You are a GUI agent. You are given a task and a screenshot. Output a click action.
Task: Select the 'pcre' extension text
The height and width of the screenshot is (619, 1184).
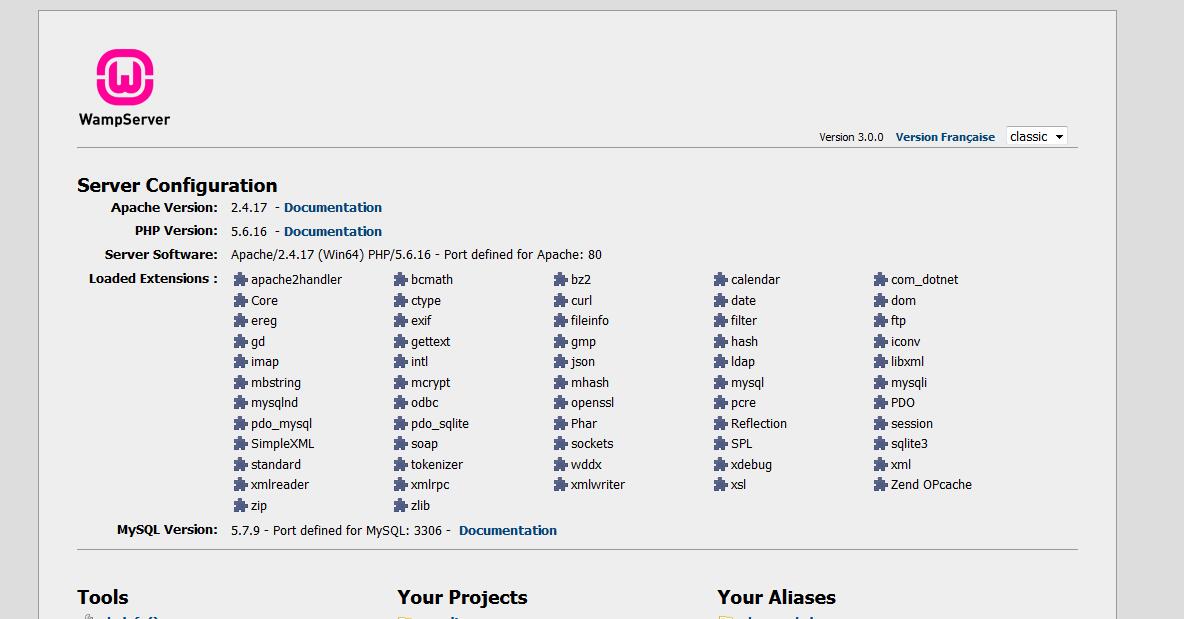click(x=743, y=403)
